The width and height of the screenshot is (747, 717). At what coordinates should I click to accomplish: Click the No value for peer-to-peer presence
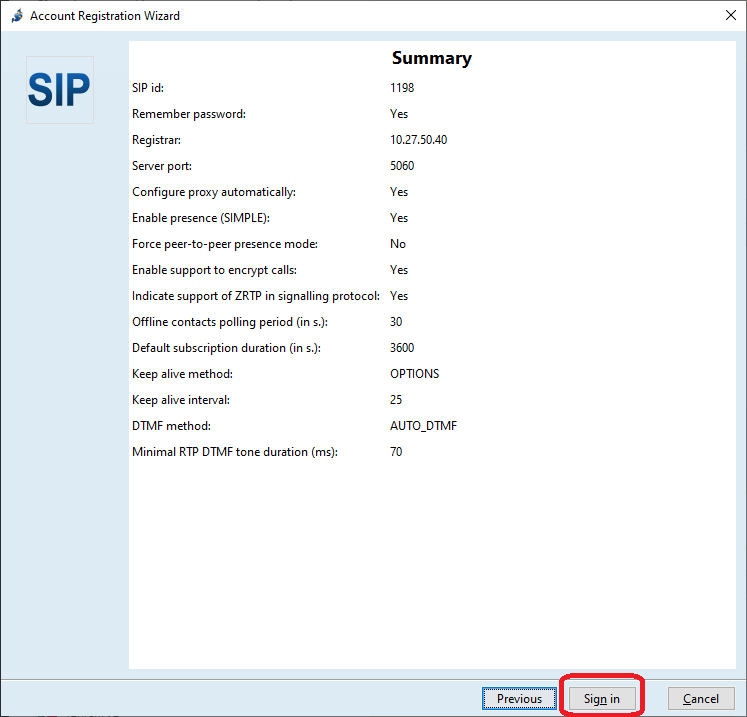[398, 244]
